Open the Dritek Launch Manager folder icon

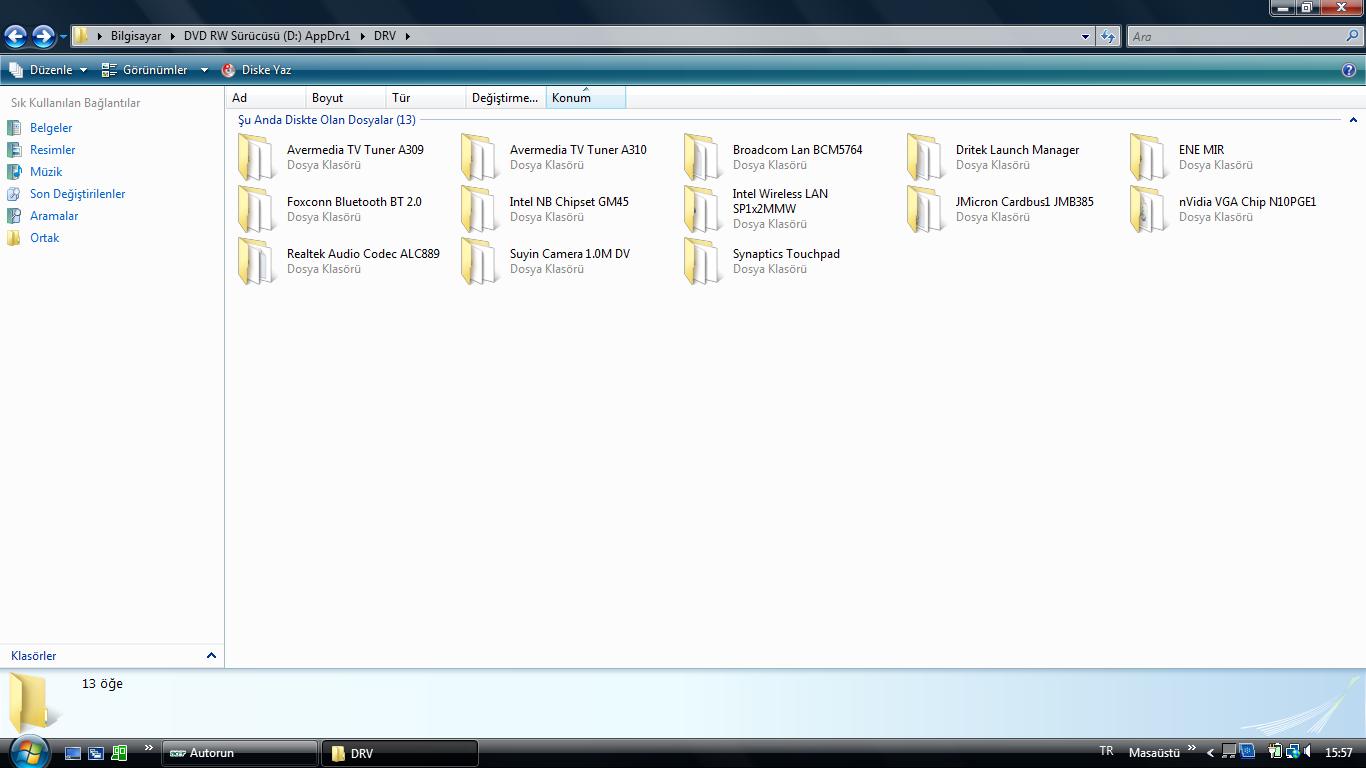tap(926, 158)
